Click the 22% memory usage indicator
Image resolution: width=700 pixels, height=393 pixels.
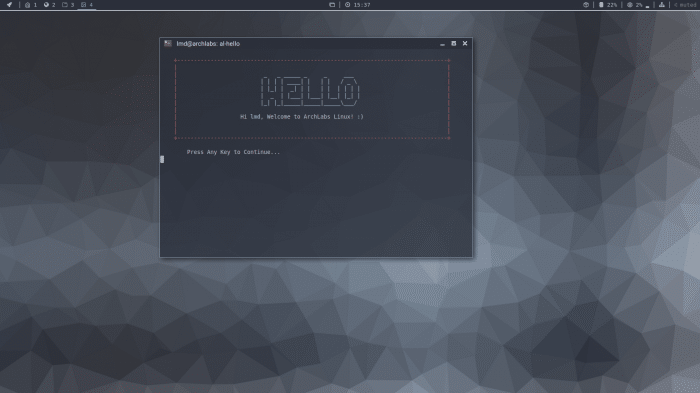(608, 4)
